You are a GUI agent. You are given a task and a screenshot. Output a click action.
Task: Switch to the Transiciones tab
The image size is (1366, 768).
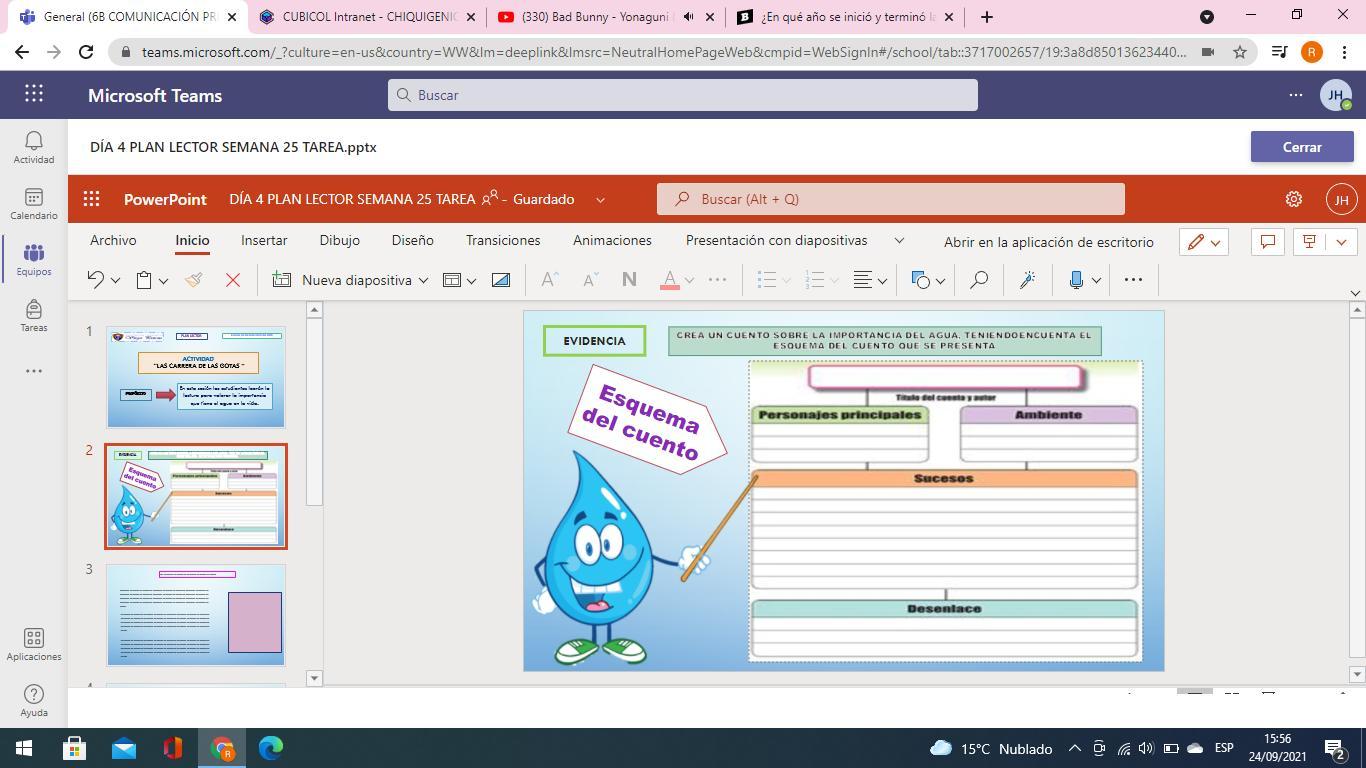pyautogui.click(x=503, y=241)
